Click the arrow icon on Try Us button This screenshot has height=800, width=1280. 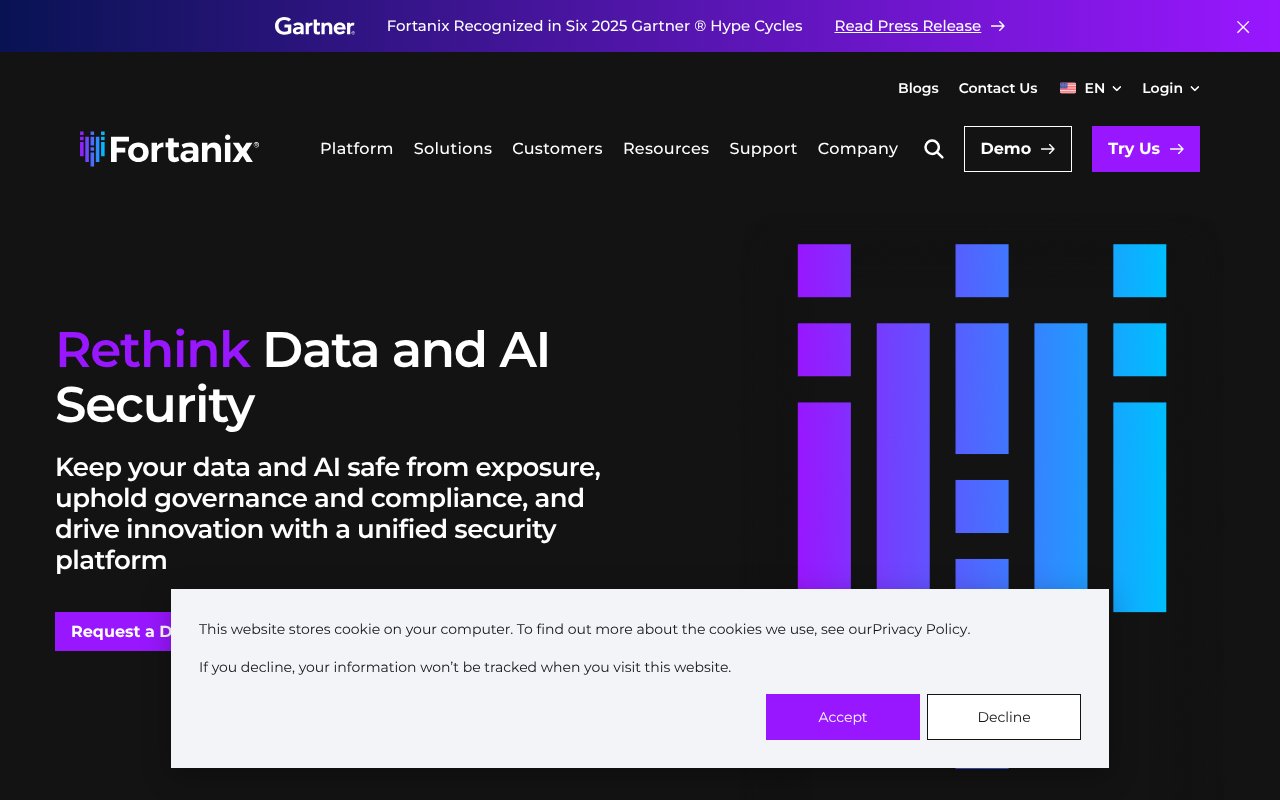point(1176,148)
